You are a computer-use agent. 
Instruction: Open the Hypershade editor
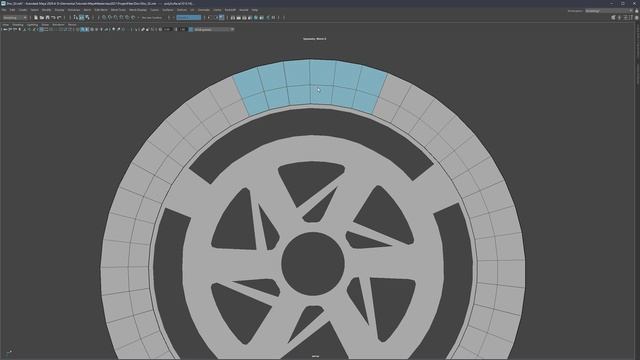point(255,18)
